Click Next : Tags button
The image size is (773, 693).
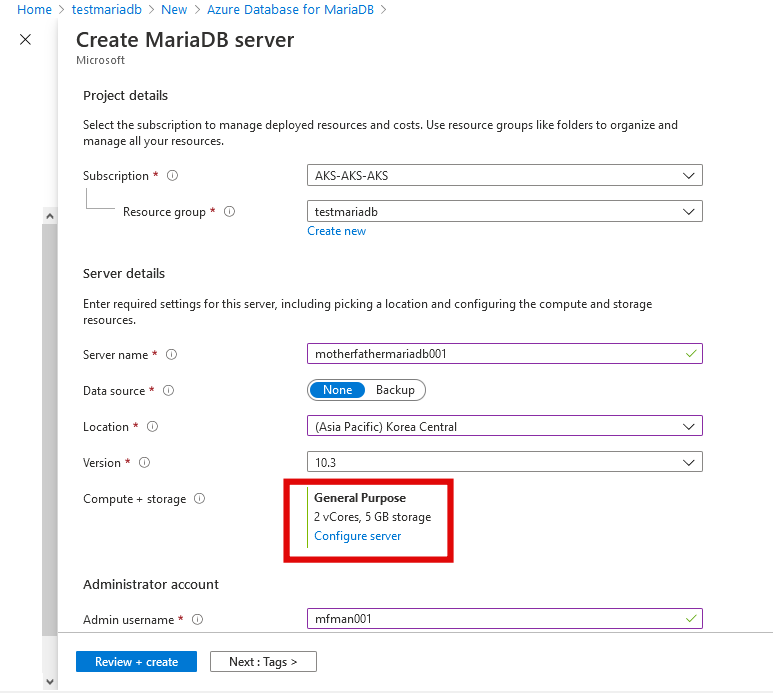(263, 661)
